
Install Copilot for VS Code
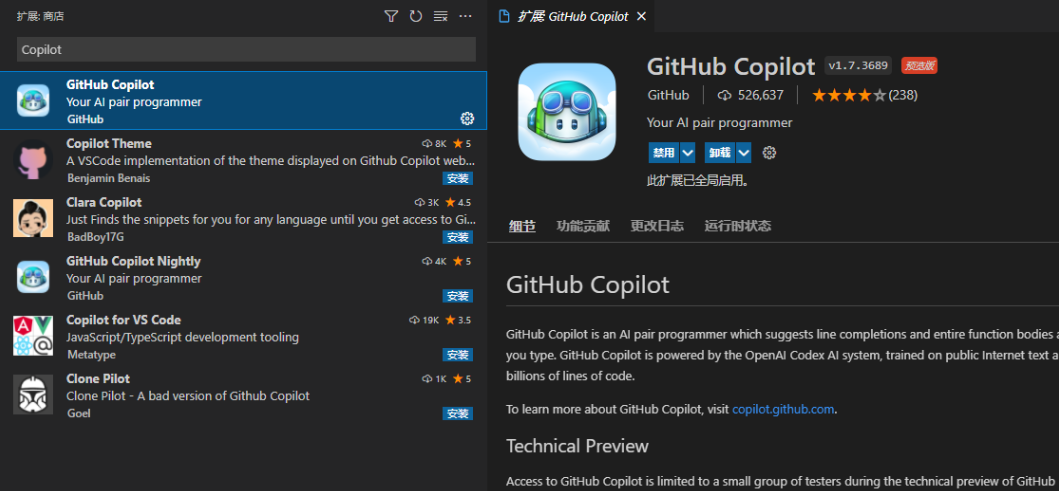[458, 355]
